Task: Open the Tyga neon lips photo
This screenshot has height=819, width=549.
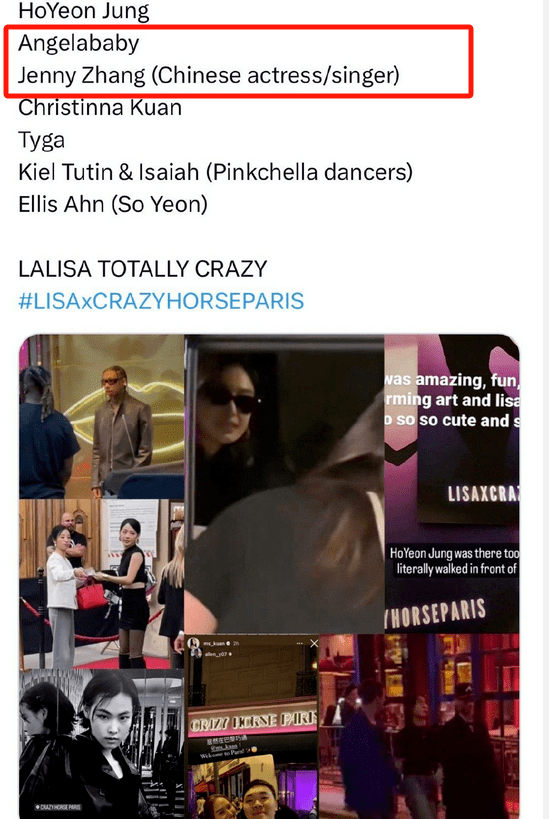Action: (101, 416)
